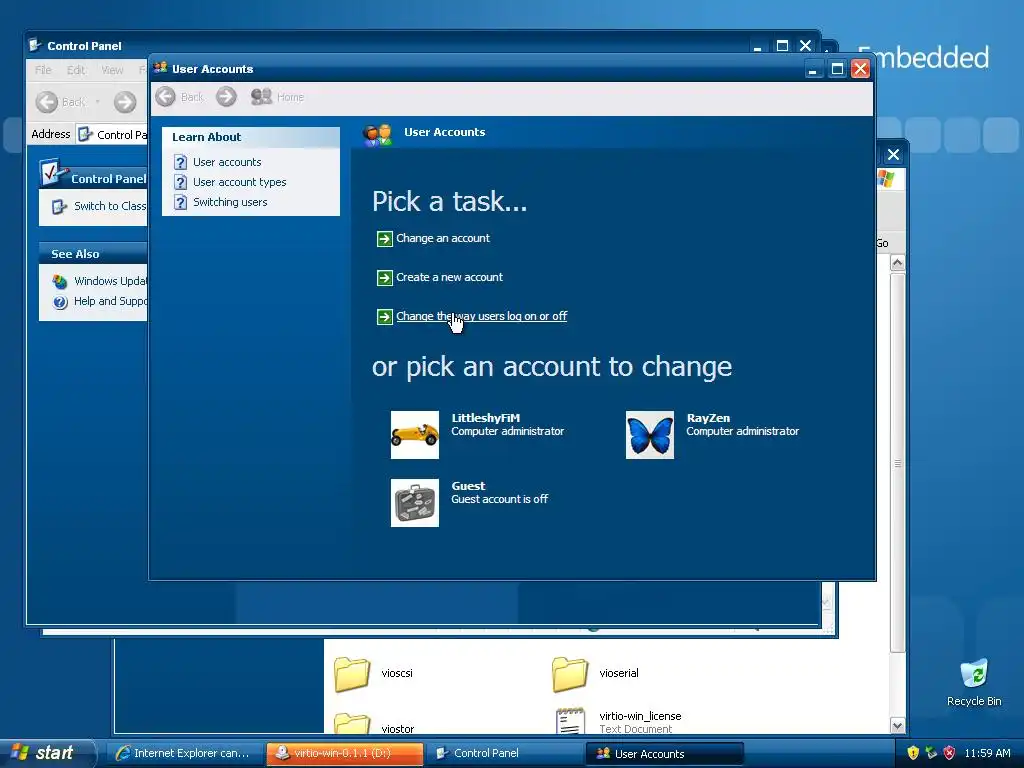This screenshot has height=768, width=1024.
Task: Click Forward arrow in Control Panel toolbar
Action: [125, 102]
